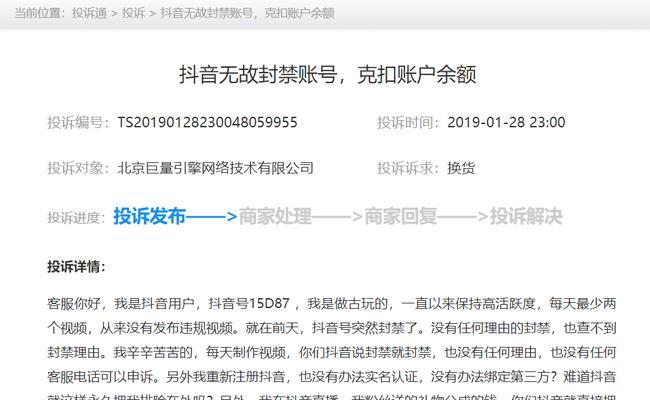Click the page title 抖音无故封禁账号，克扣账户余额
650x400 pixels.
[x=327, y=75]
